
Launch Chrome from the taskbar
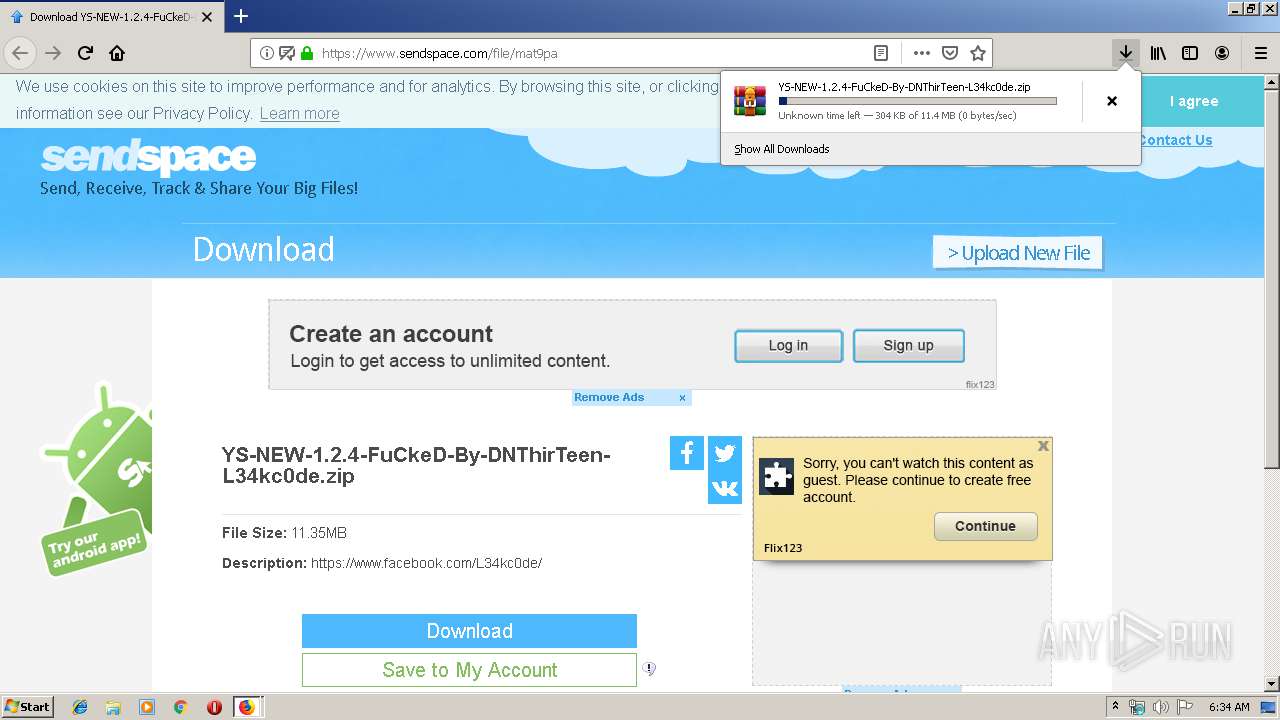tap(180, 707)
